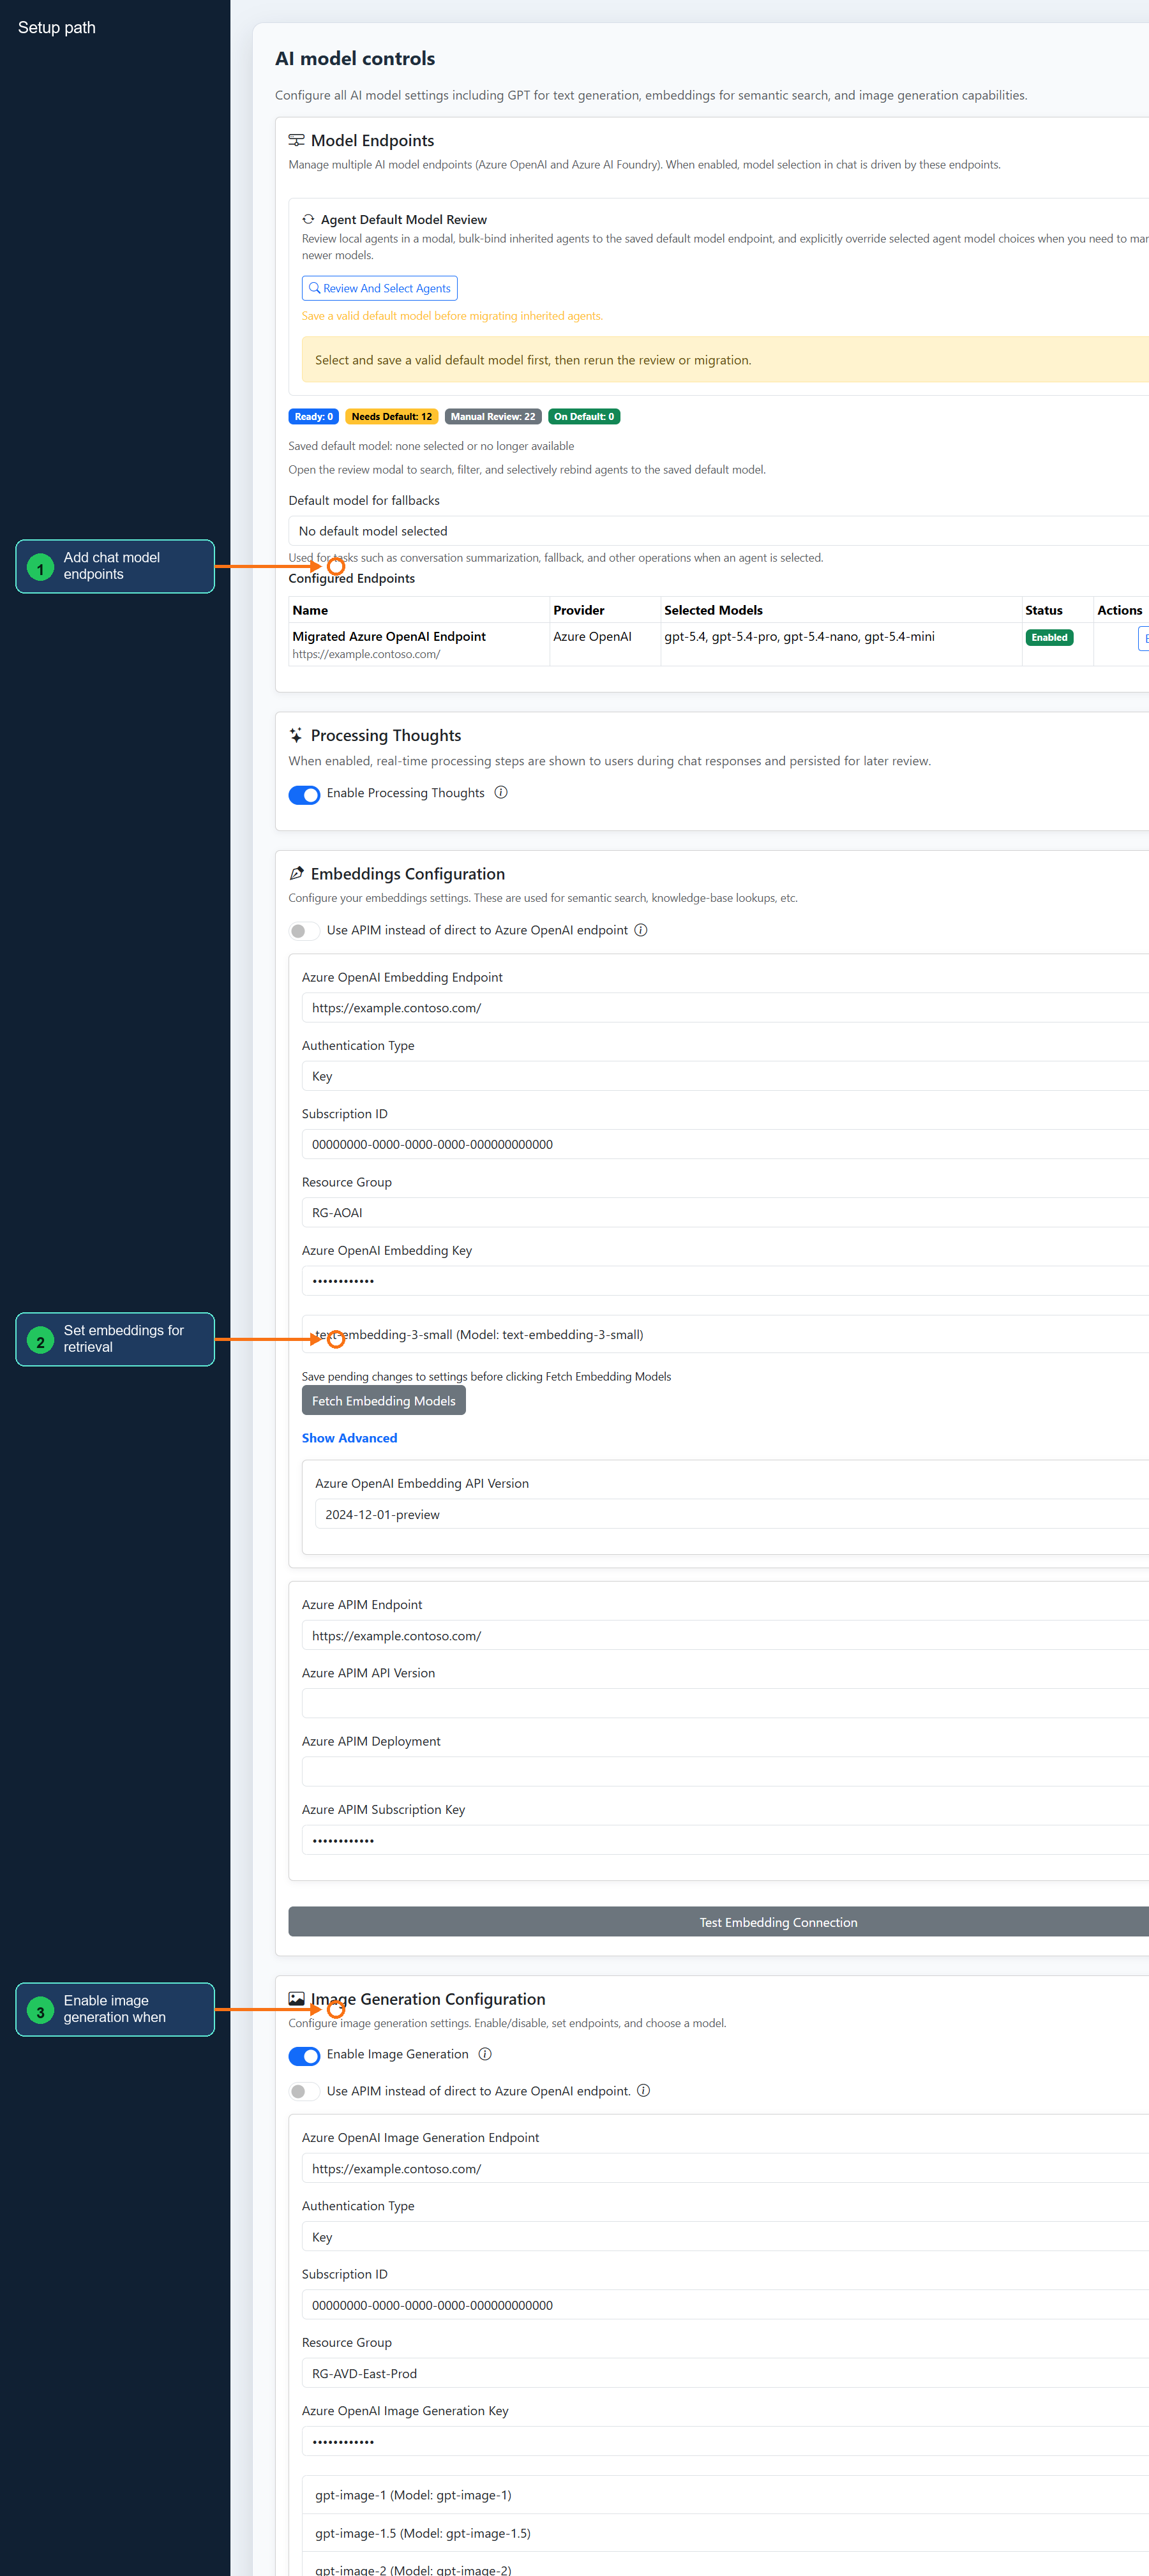Focus the RG-AVD-East-Prod Resource Group field
The height and width of the screenshot is (2576, 1149).
coord(725,2373)
